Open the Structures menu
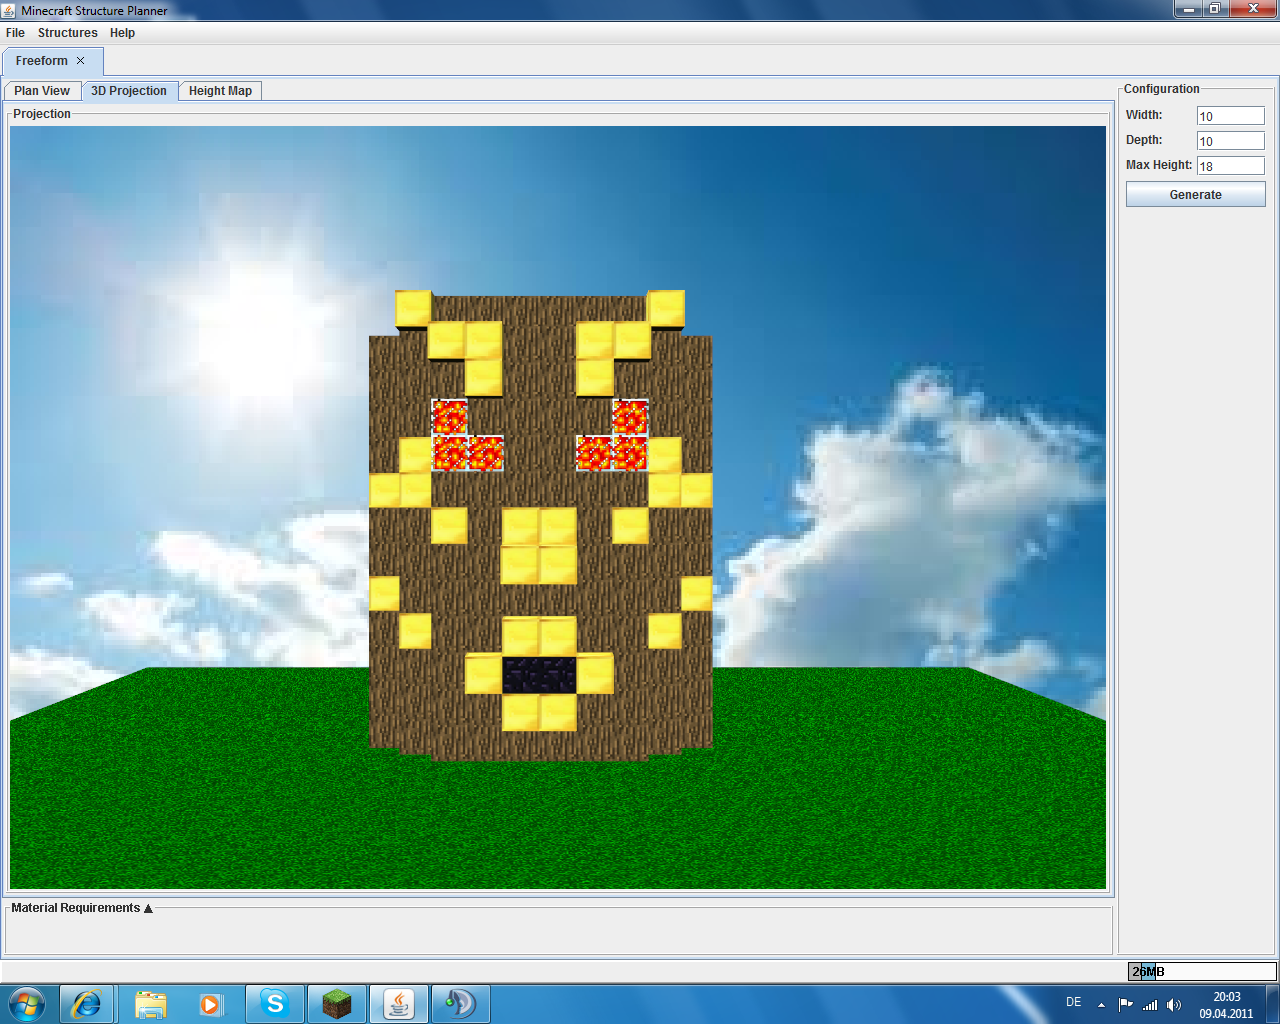 (67, 33)
